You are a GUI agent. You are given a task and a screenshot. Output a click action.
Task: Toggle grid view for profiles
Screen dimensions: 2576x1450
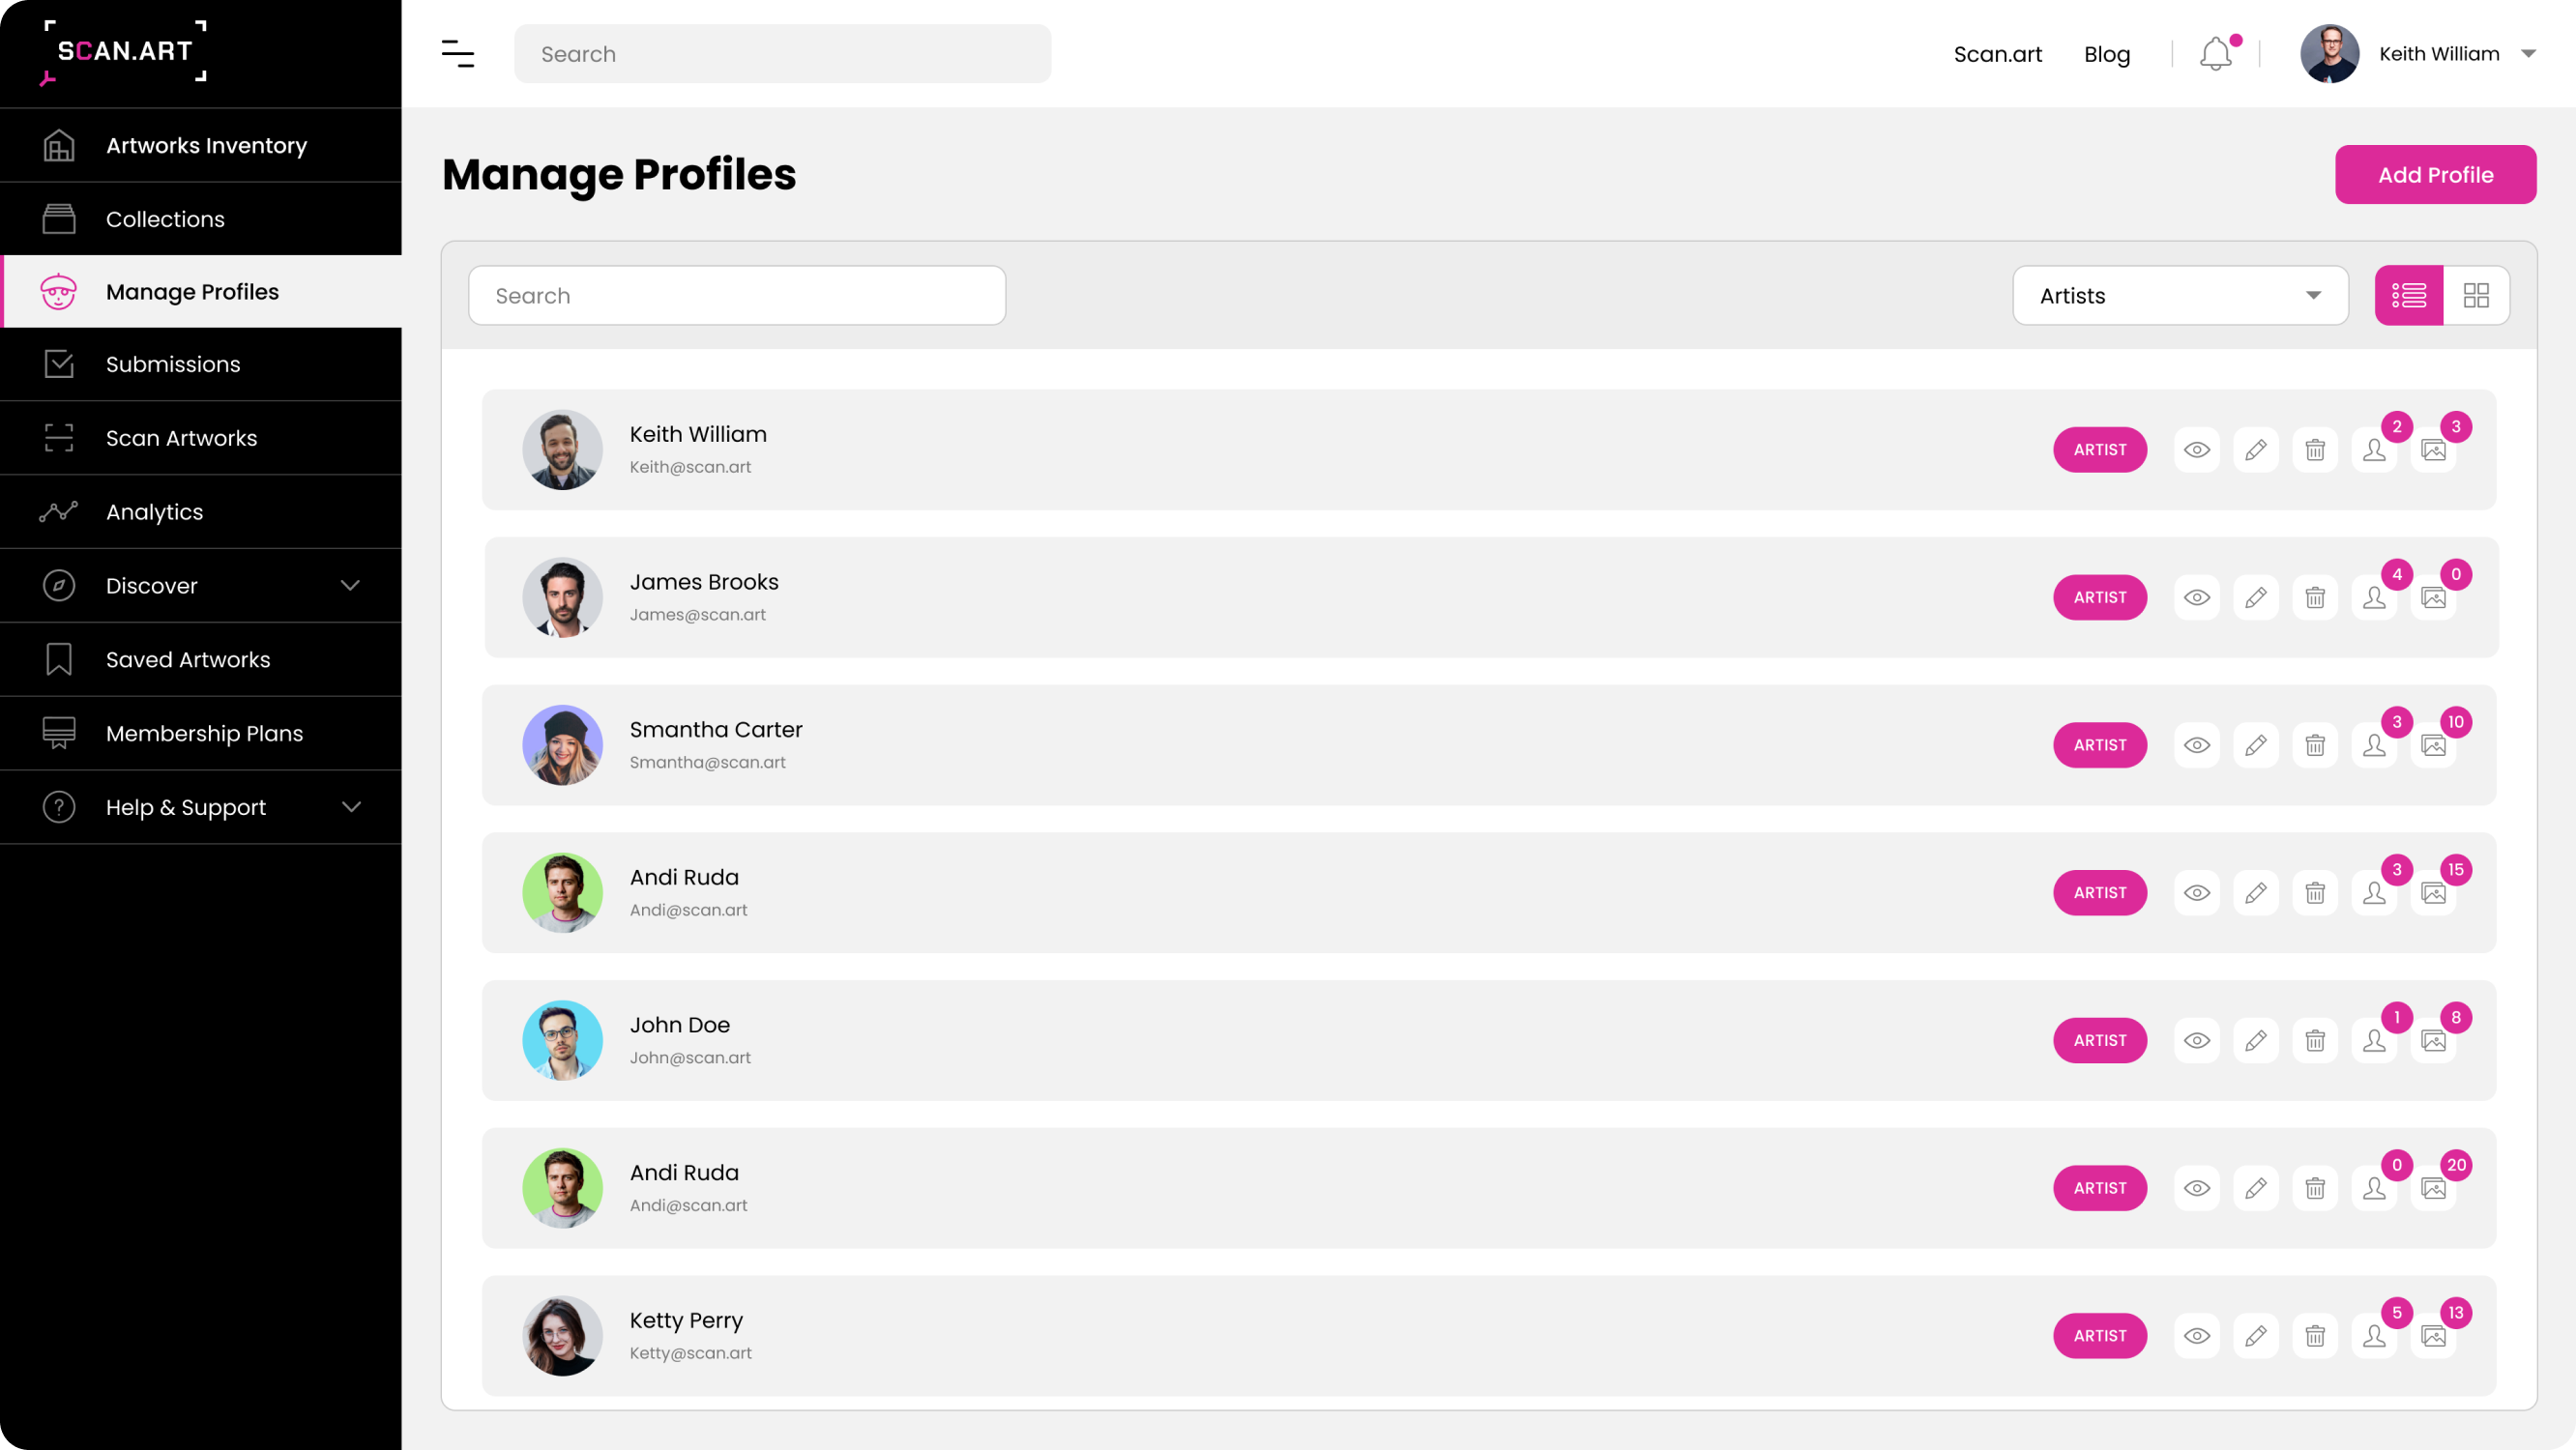click(2477, 295)
